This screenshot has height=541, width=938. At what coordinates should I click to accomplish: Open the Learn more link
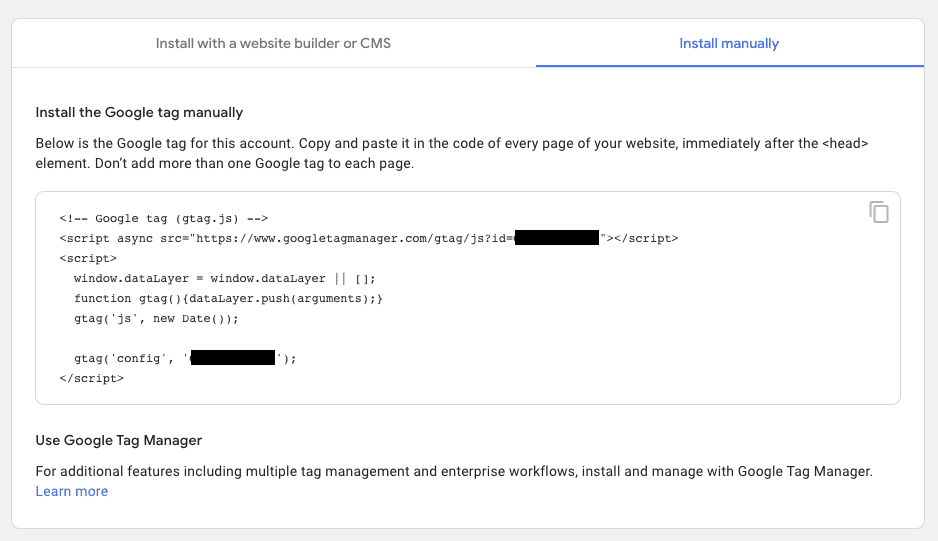pos(72,491)
